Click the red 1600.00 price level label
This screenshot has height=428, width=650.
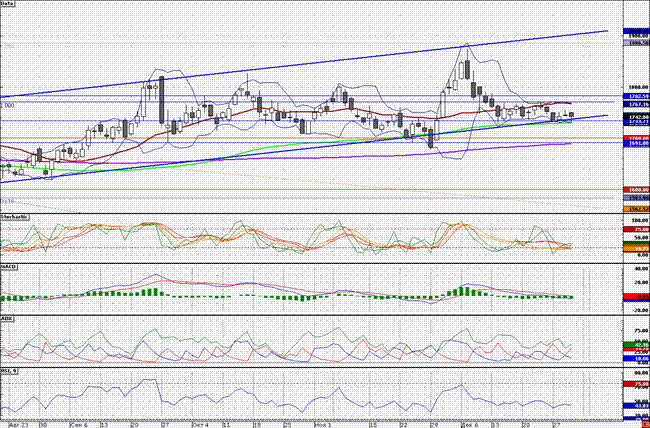tap(636, 190)
